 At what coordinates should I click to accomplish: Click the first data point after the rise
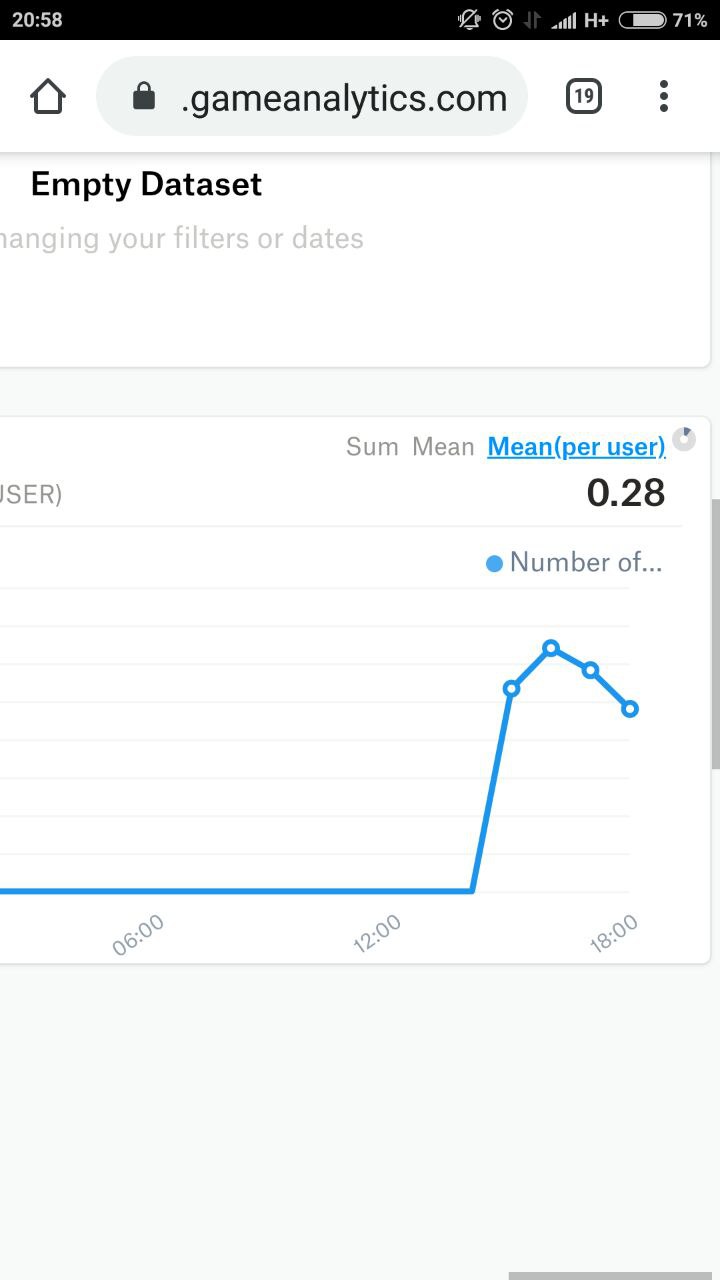(512, 688)
